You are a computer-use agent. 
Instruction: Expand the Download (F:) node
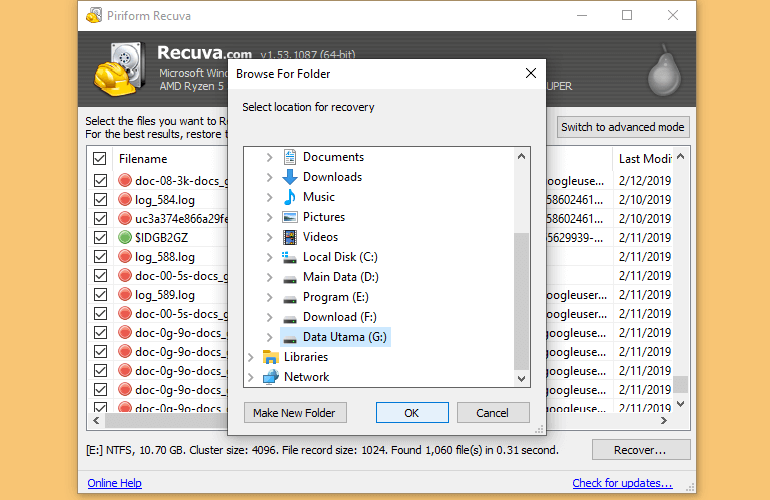coord(269,317)
